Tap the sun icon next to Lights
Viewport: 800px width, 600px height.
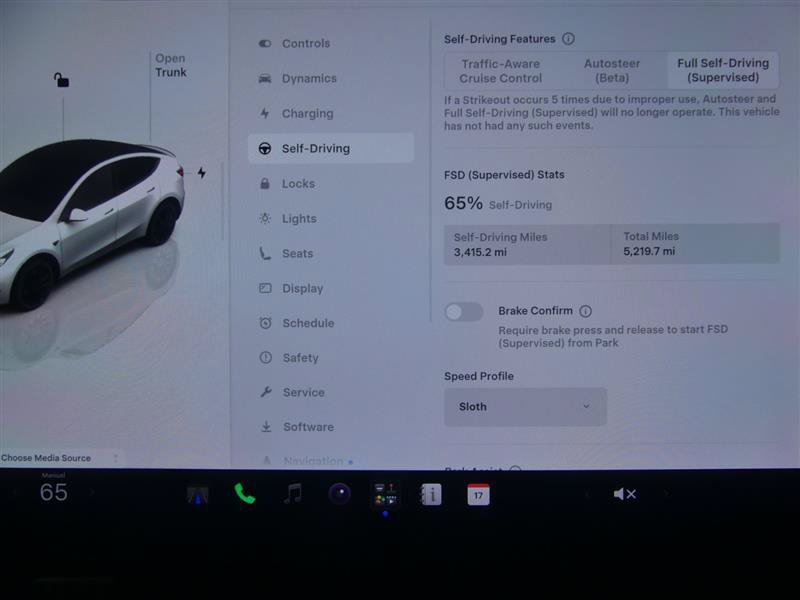(x=265, y=218)
